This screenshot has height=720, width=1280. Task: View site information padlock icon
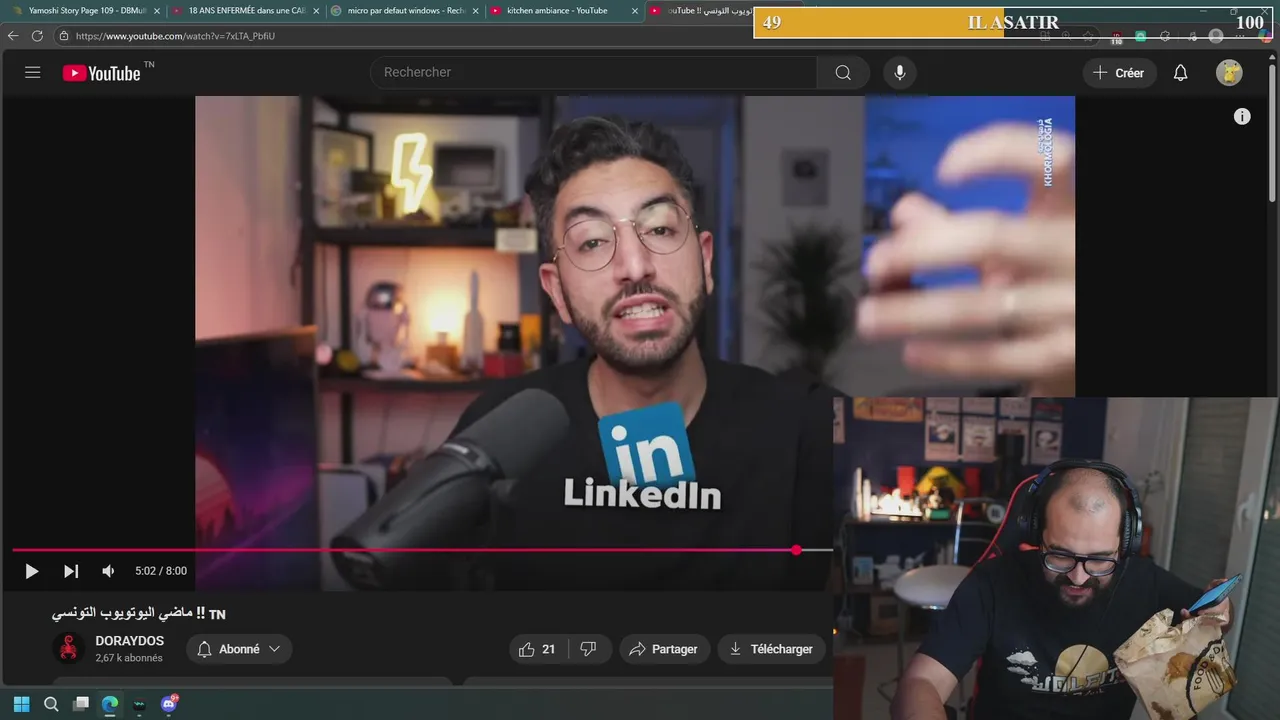tap(64, 36)
